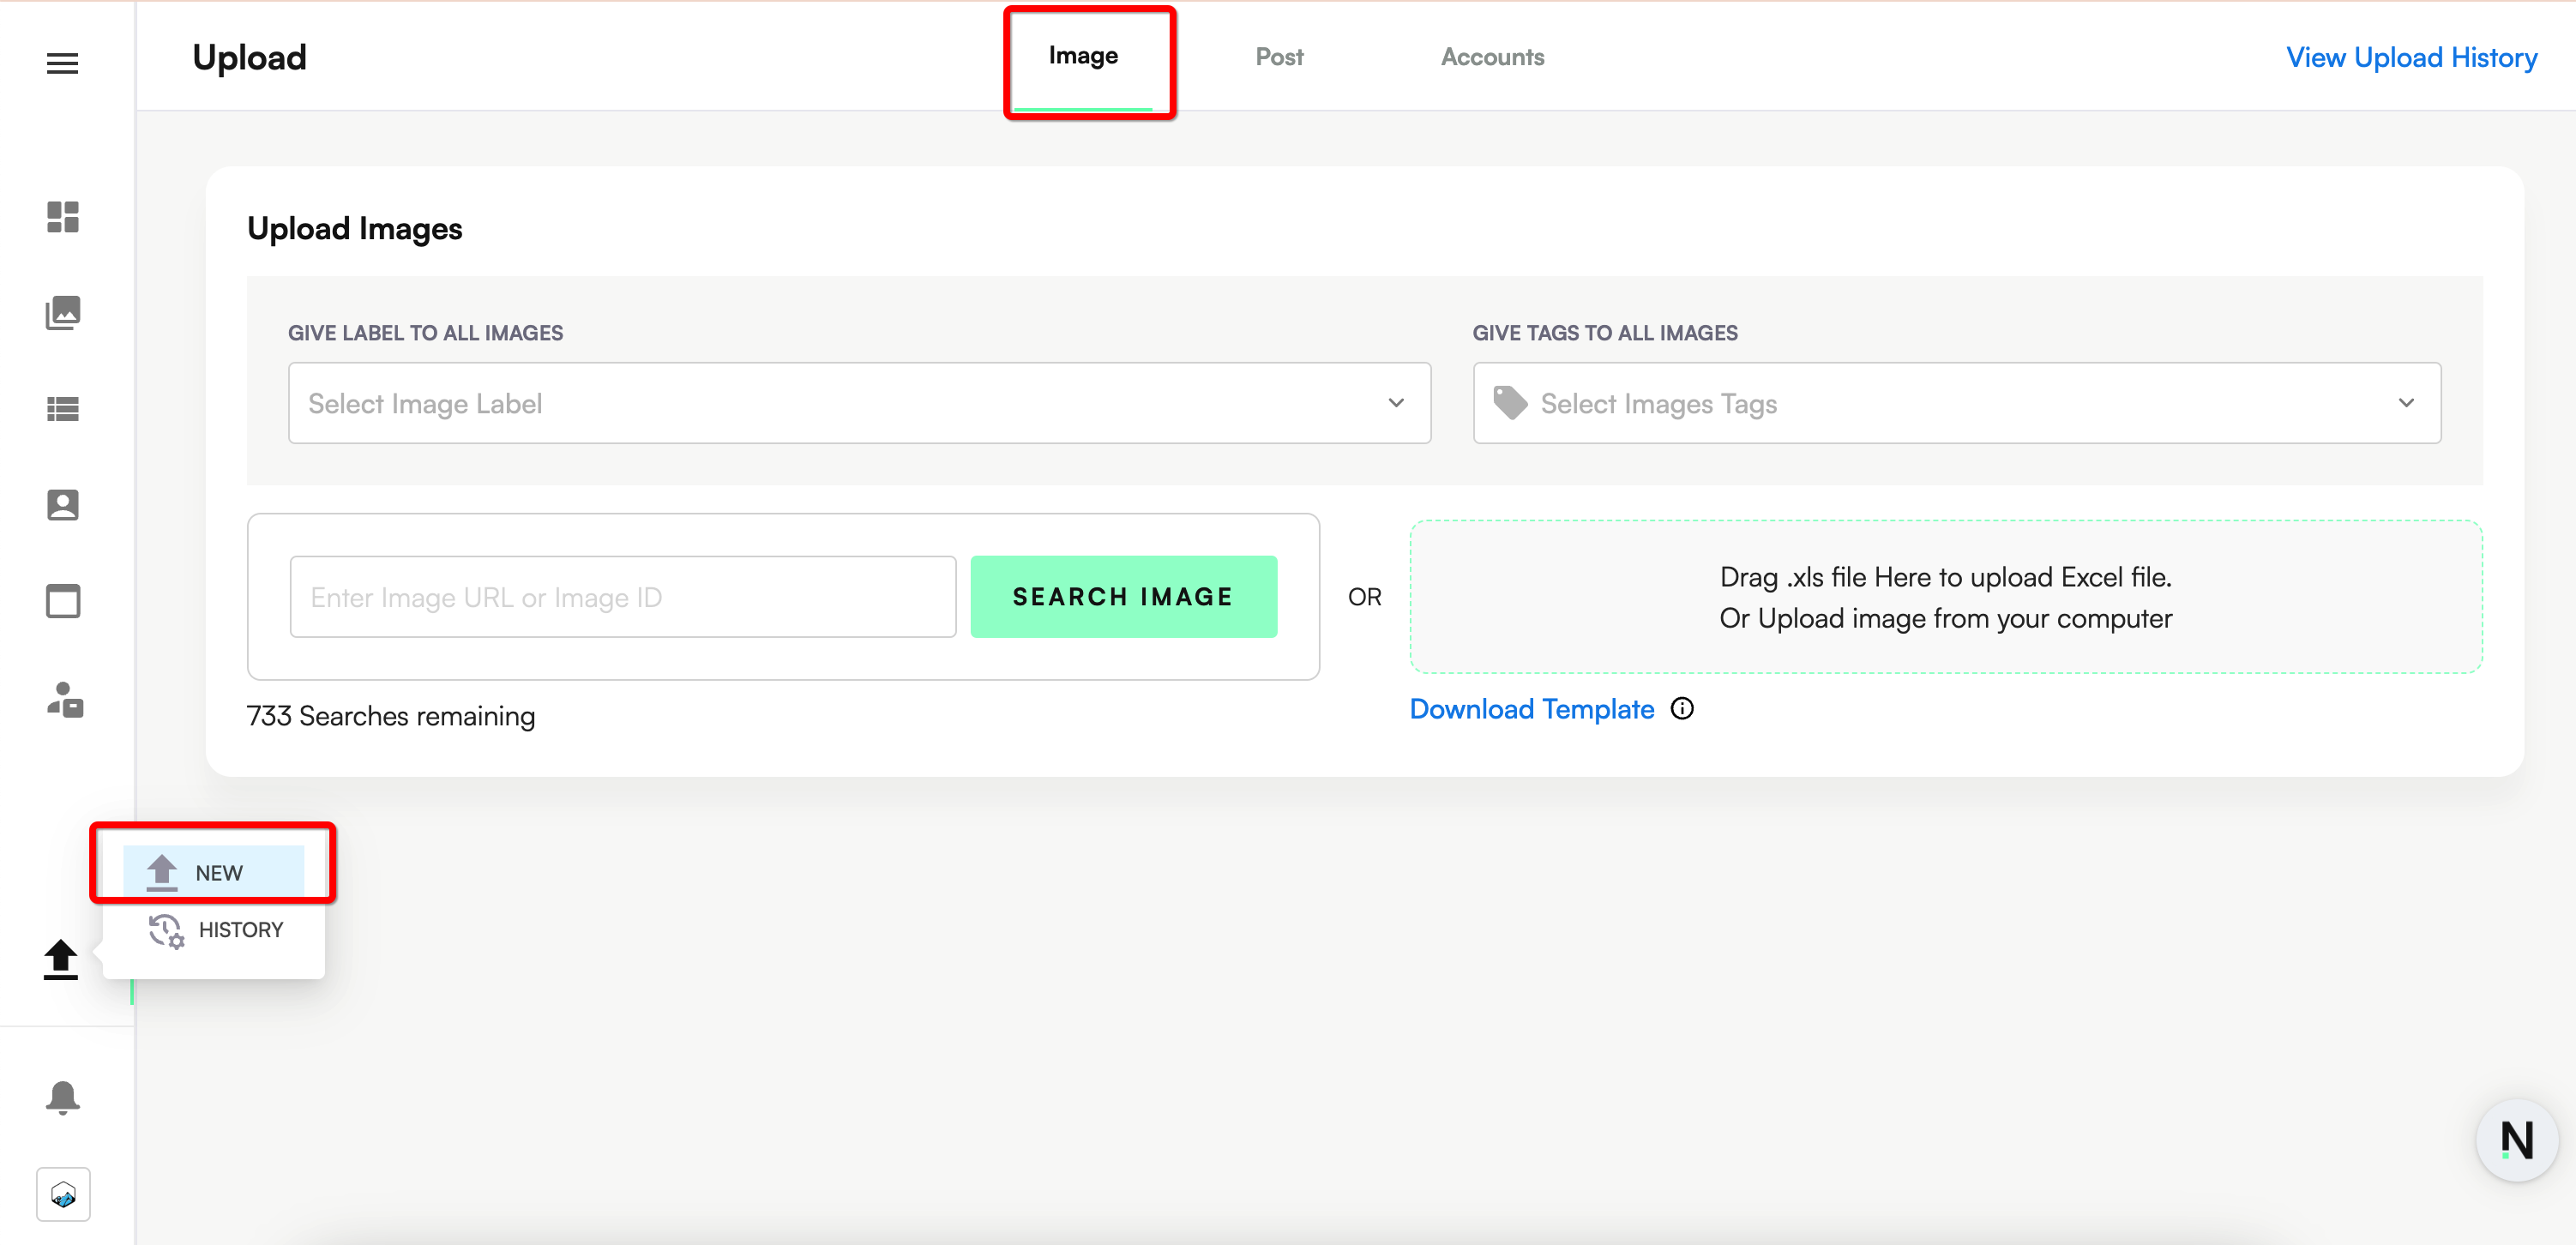This screenshot has width=2576, height=1245.
Task: Focus the Image URL or Image ID field
Action: [x=622, y=597]
